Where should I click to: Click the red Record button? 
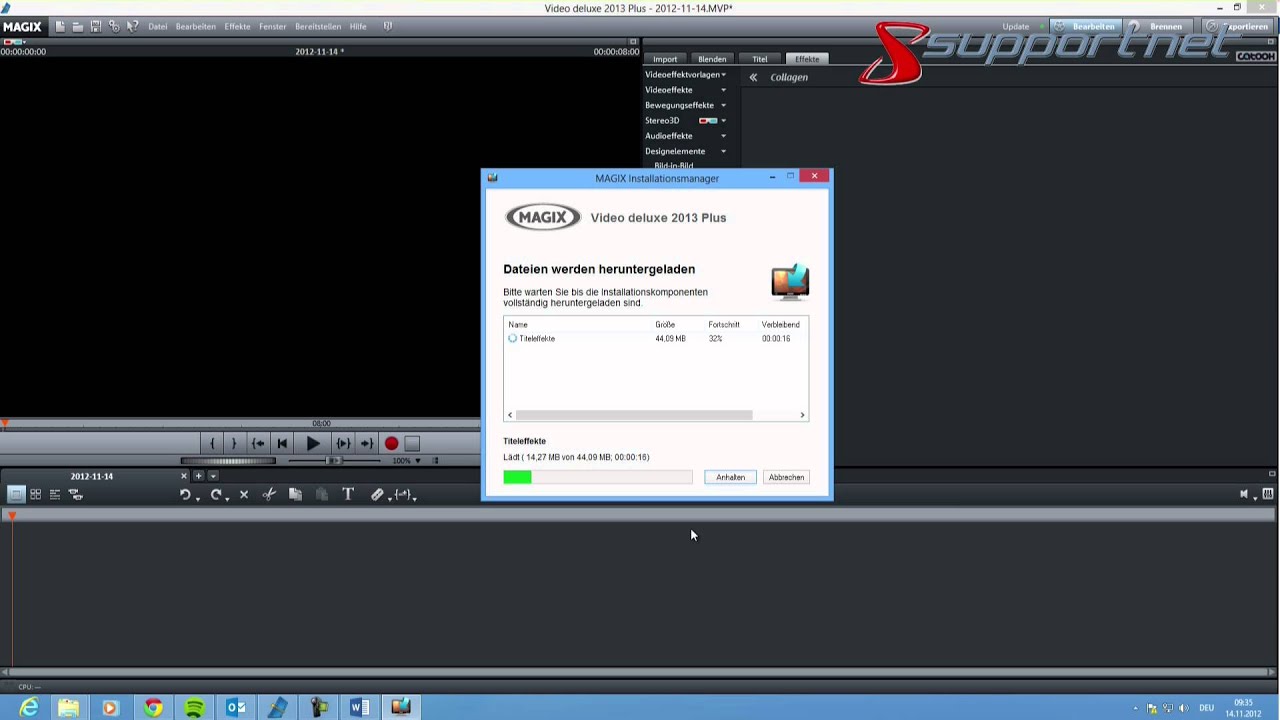(x=391, y=444)
